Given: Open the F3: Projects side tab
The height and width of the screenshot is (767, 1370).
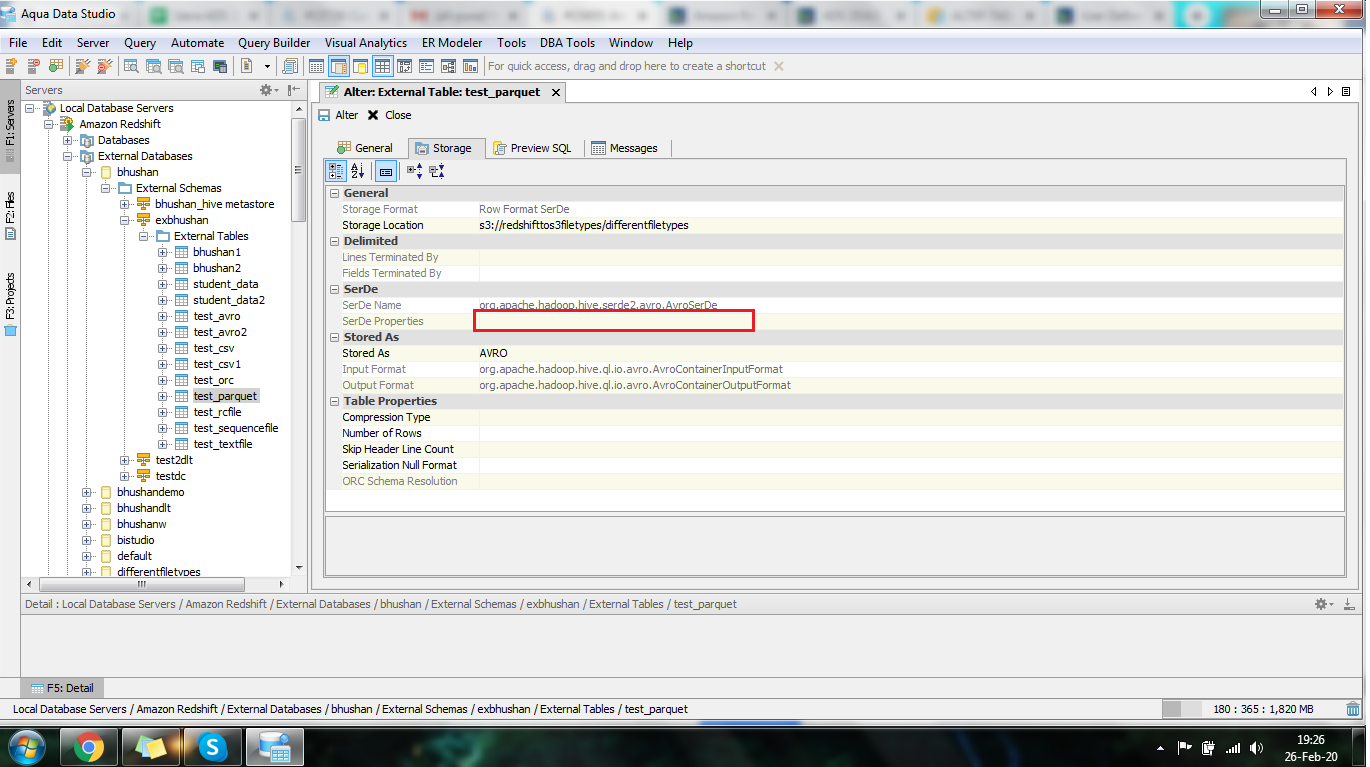Looking at the screenshot, I should coord(10,303).
